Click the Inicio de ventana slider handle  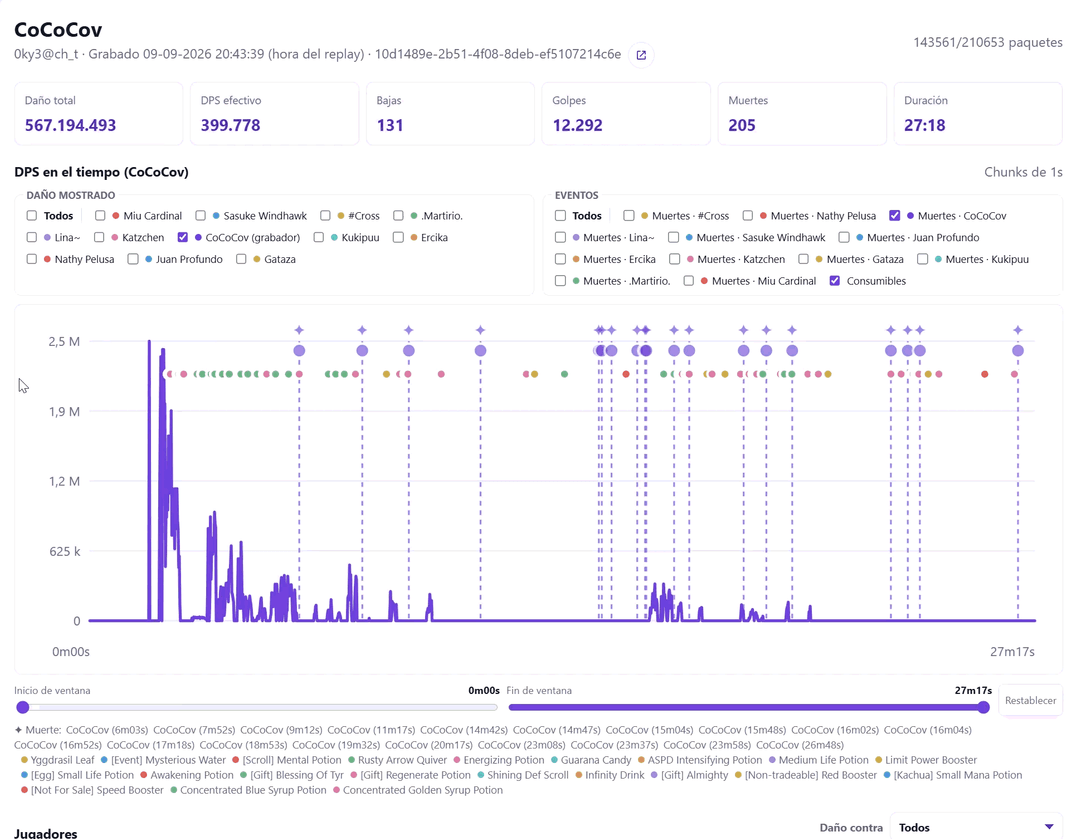point(23,707)
